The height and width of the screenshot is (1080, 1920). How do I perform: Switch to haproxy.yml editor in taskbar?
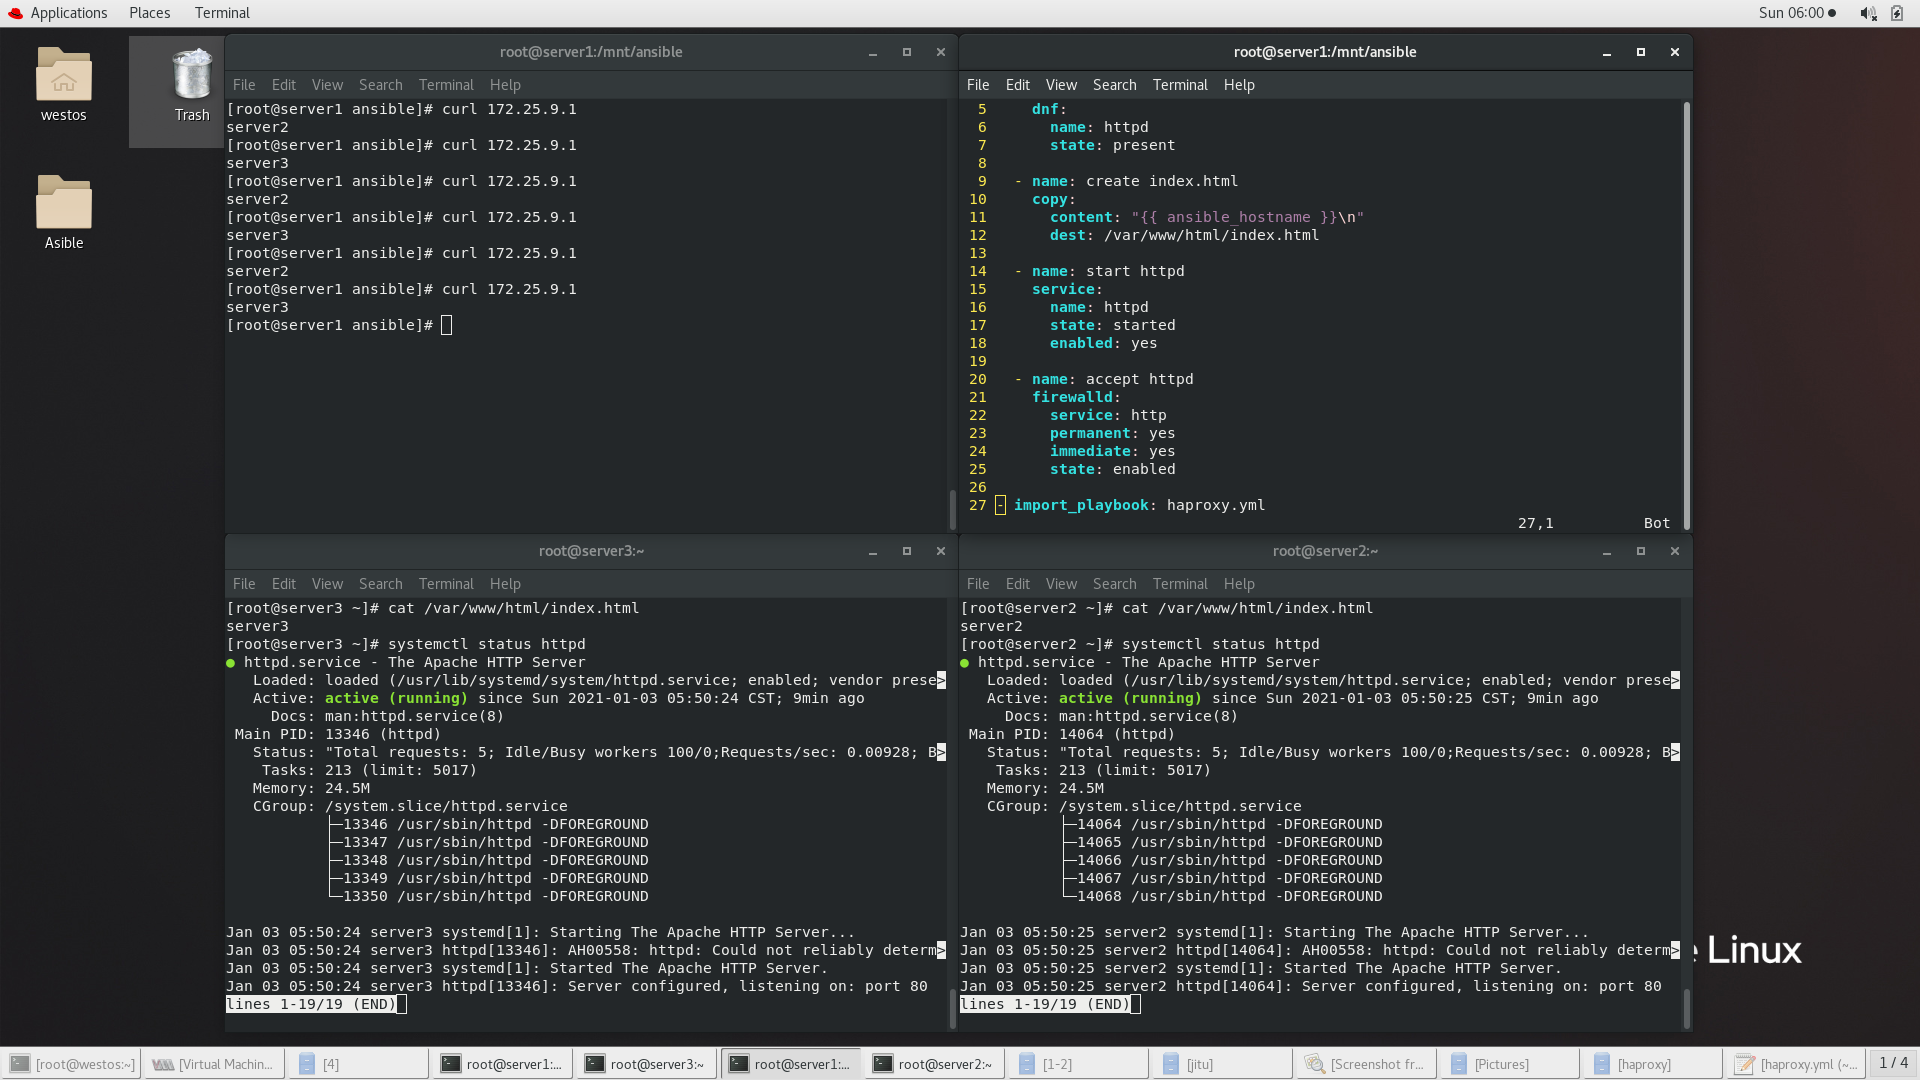[1796, 1064]
